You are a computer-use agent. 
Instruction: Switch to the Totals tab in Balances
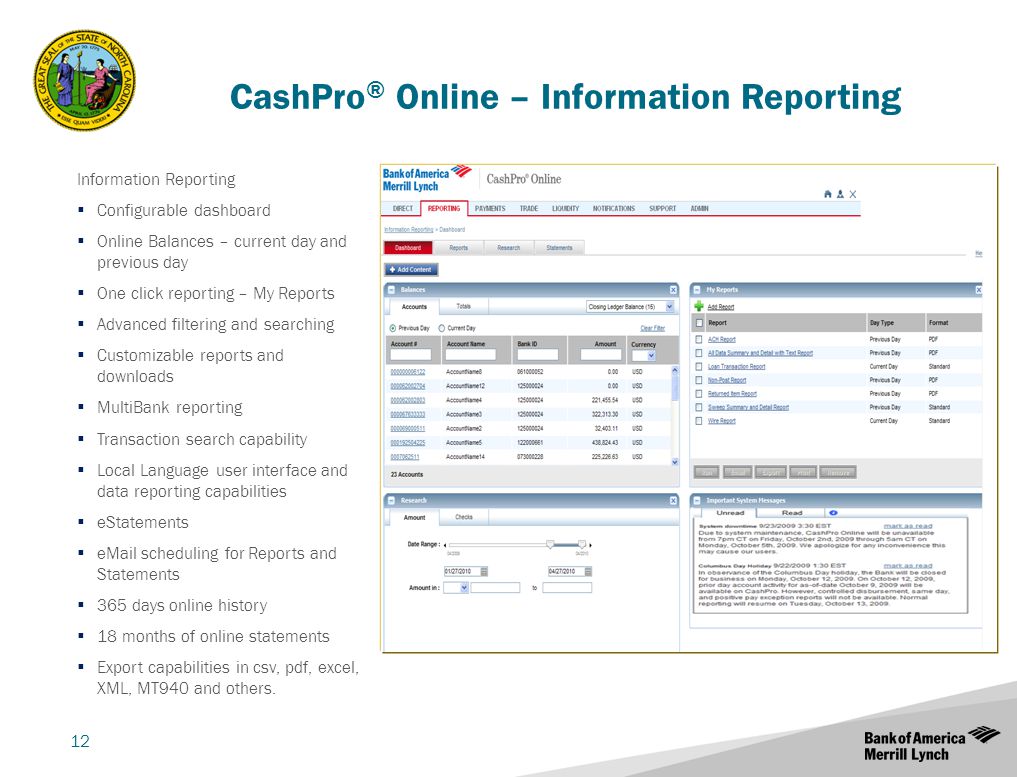click(463, 306)
